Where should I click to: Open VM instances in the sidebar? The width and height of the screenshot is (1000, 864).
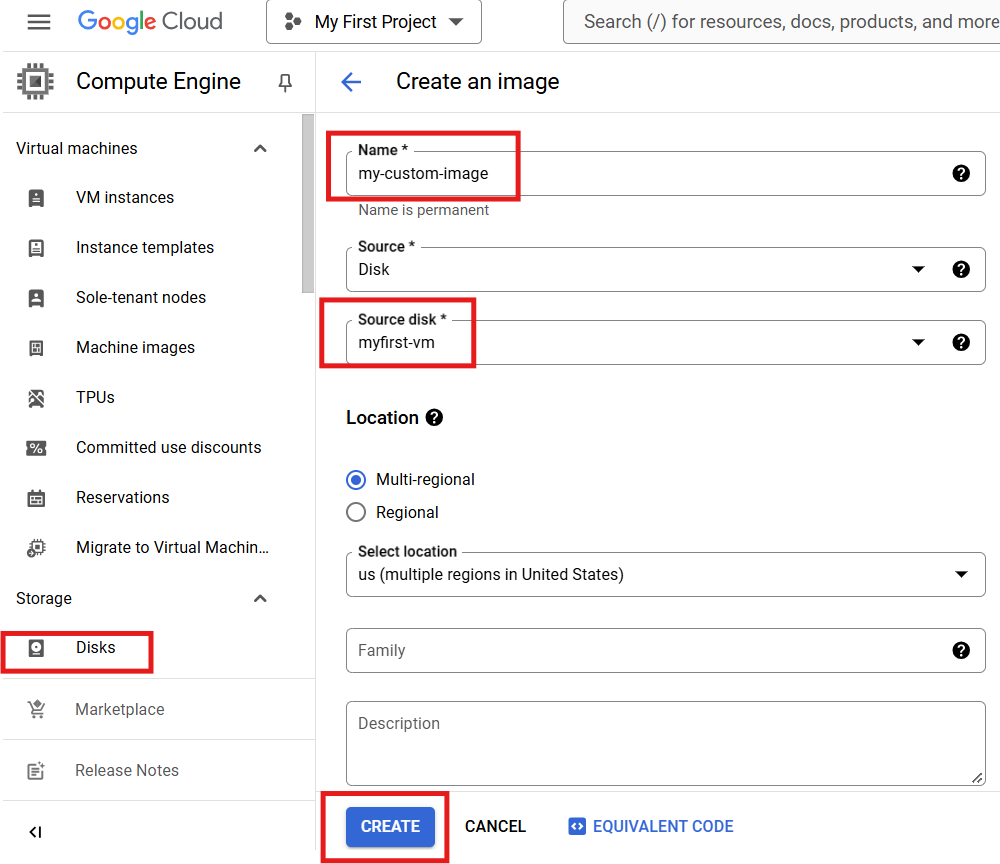click(x=125, y=197)
